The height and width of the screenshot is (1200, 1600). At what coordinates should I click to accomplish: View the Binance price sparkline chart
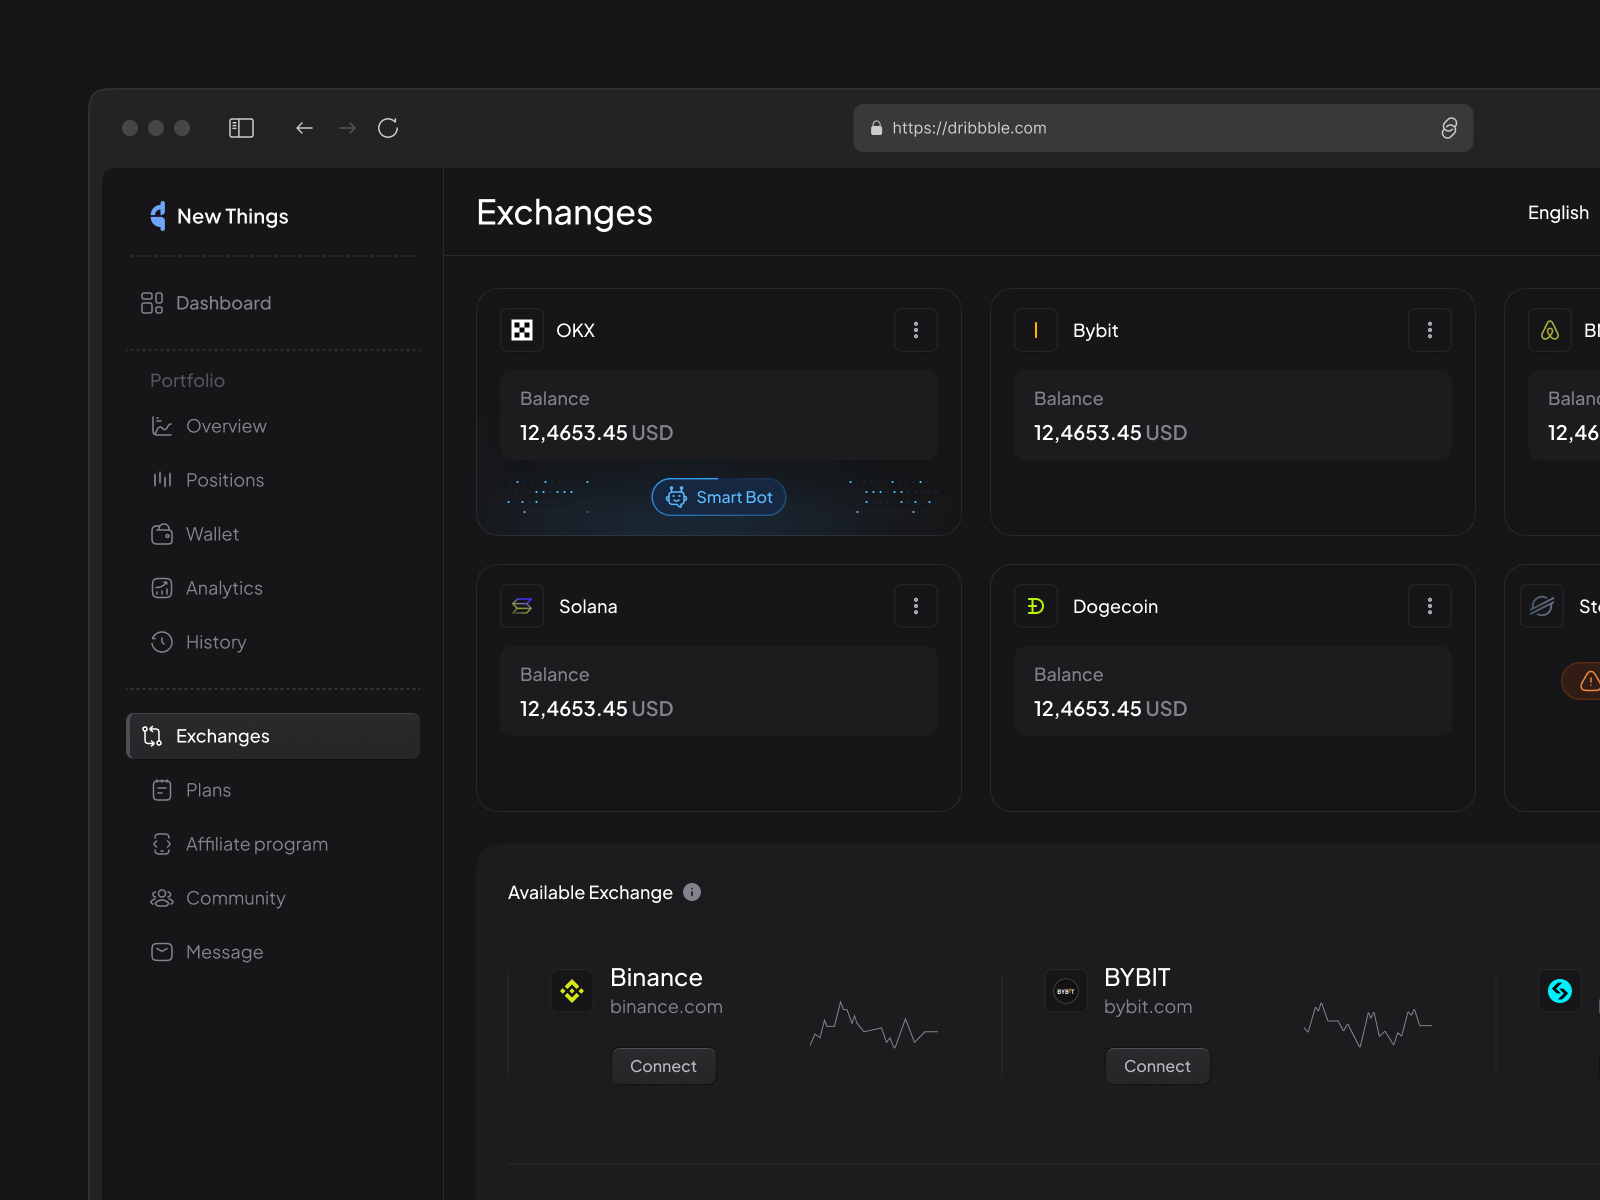click(x=874, y=1025)
